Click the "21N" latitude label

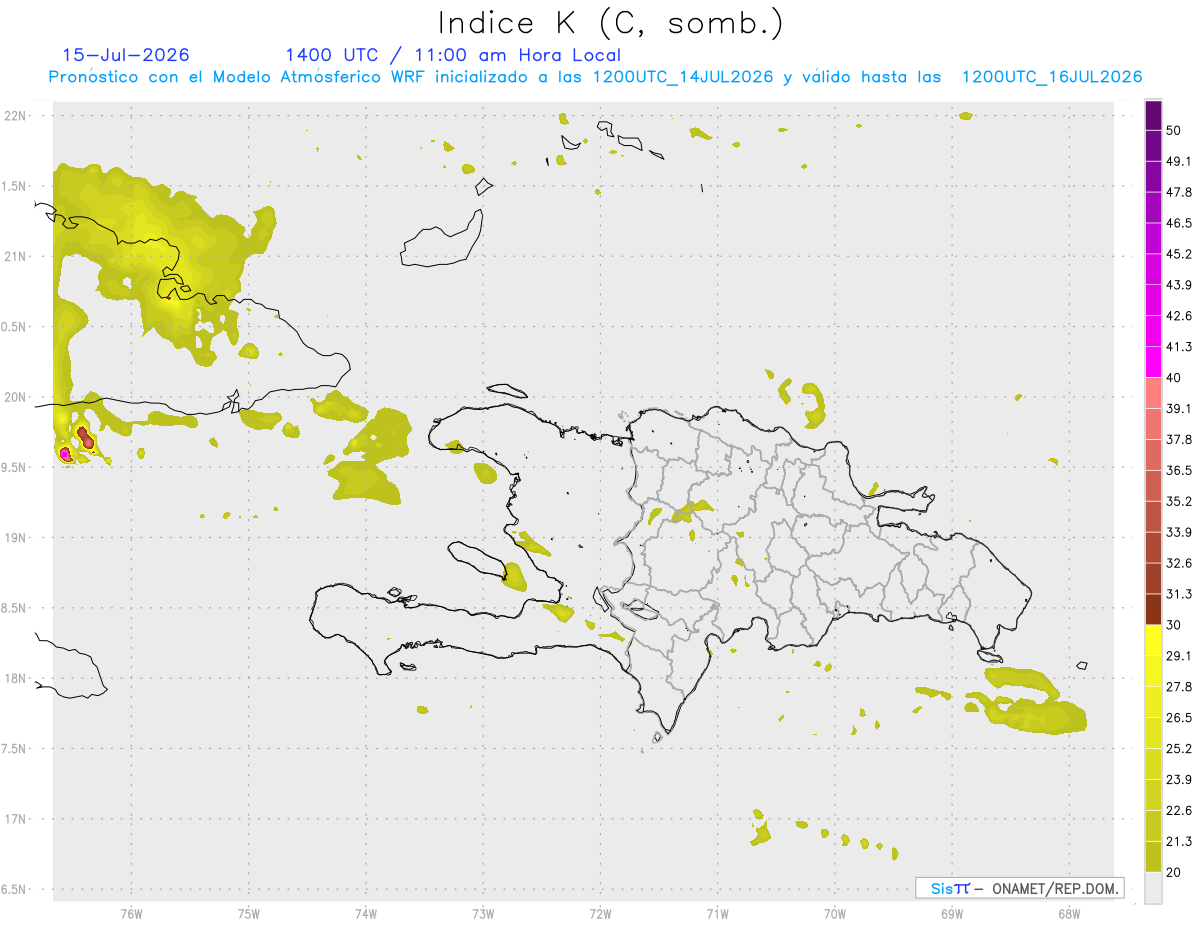pos(16,256)
